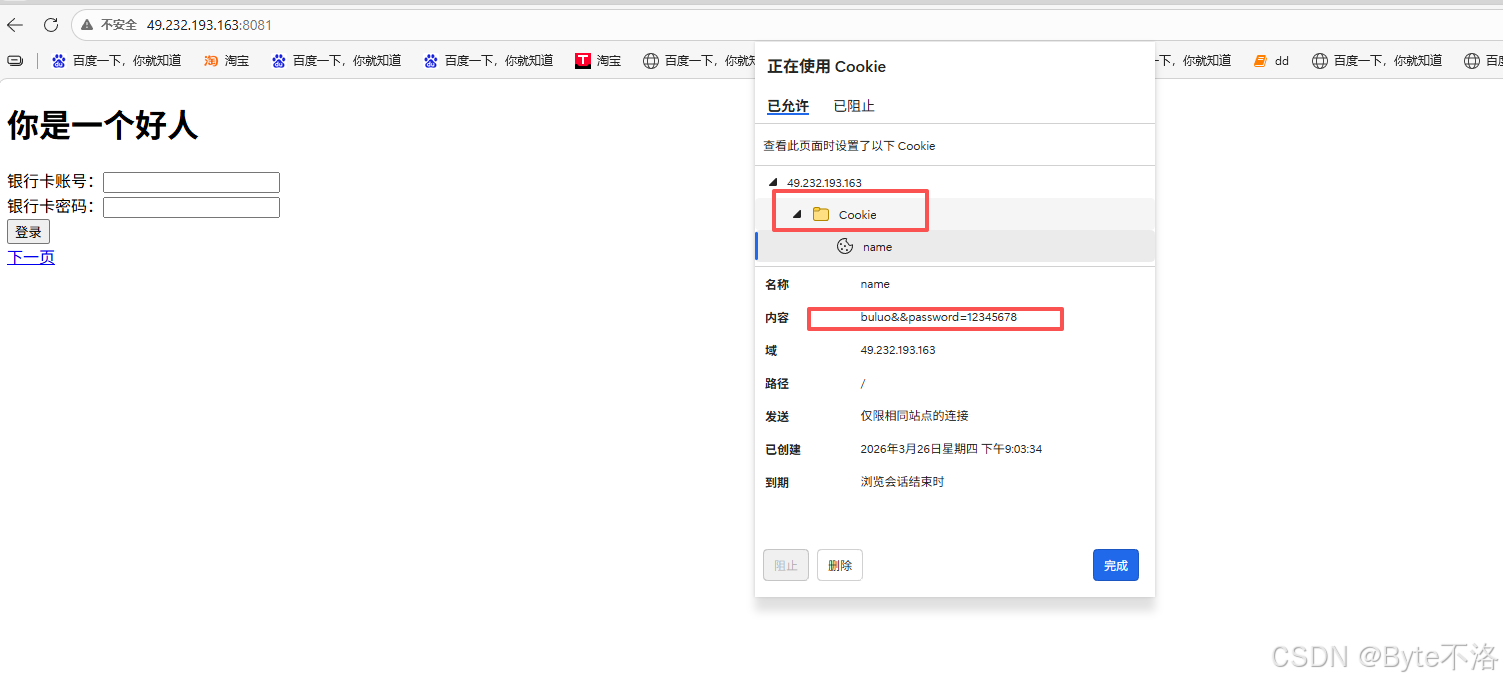This screenshot has width=1503, height=683.
Task: Open the Taobao bookmark with orange icon
Action: pyautogui.click(x=226, y=61)
